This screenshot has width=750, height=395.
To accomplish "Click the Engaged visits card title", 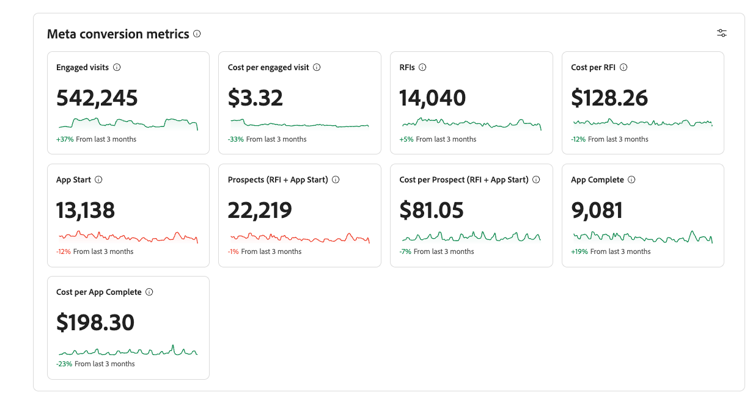I will (82, 67).
